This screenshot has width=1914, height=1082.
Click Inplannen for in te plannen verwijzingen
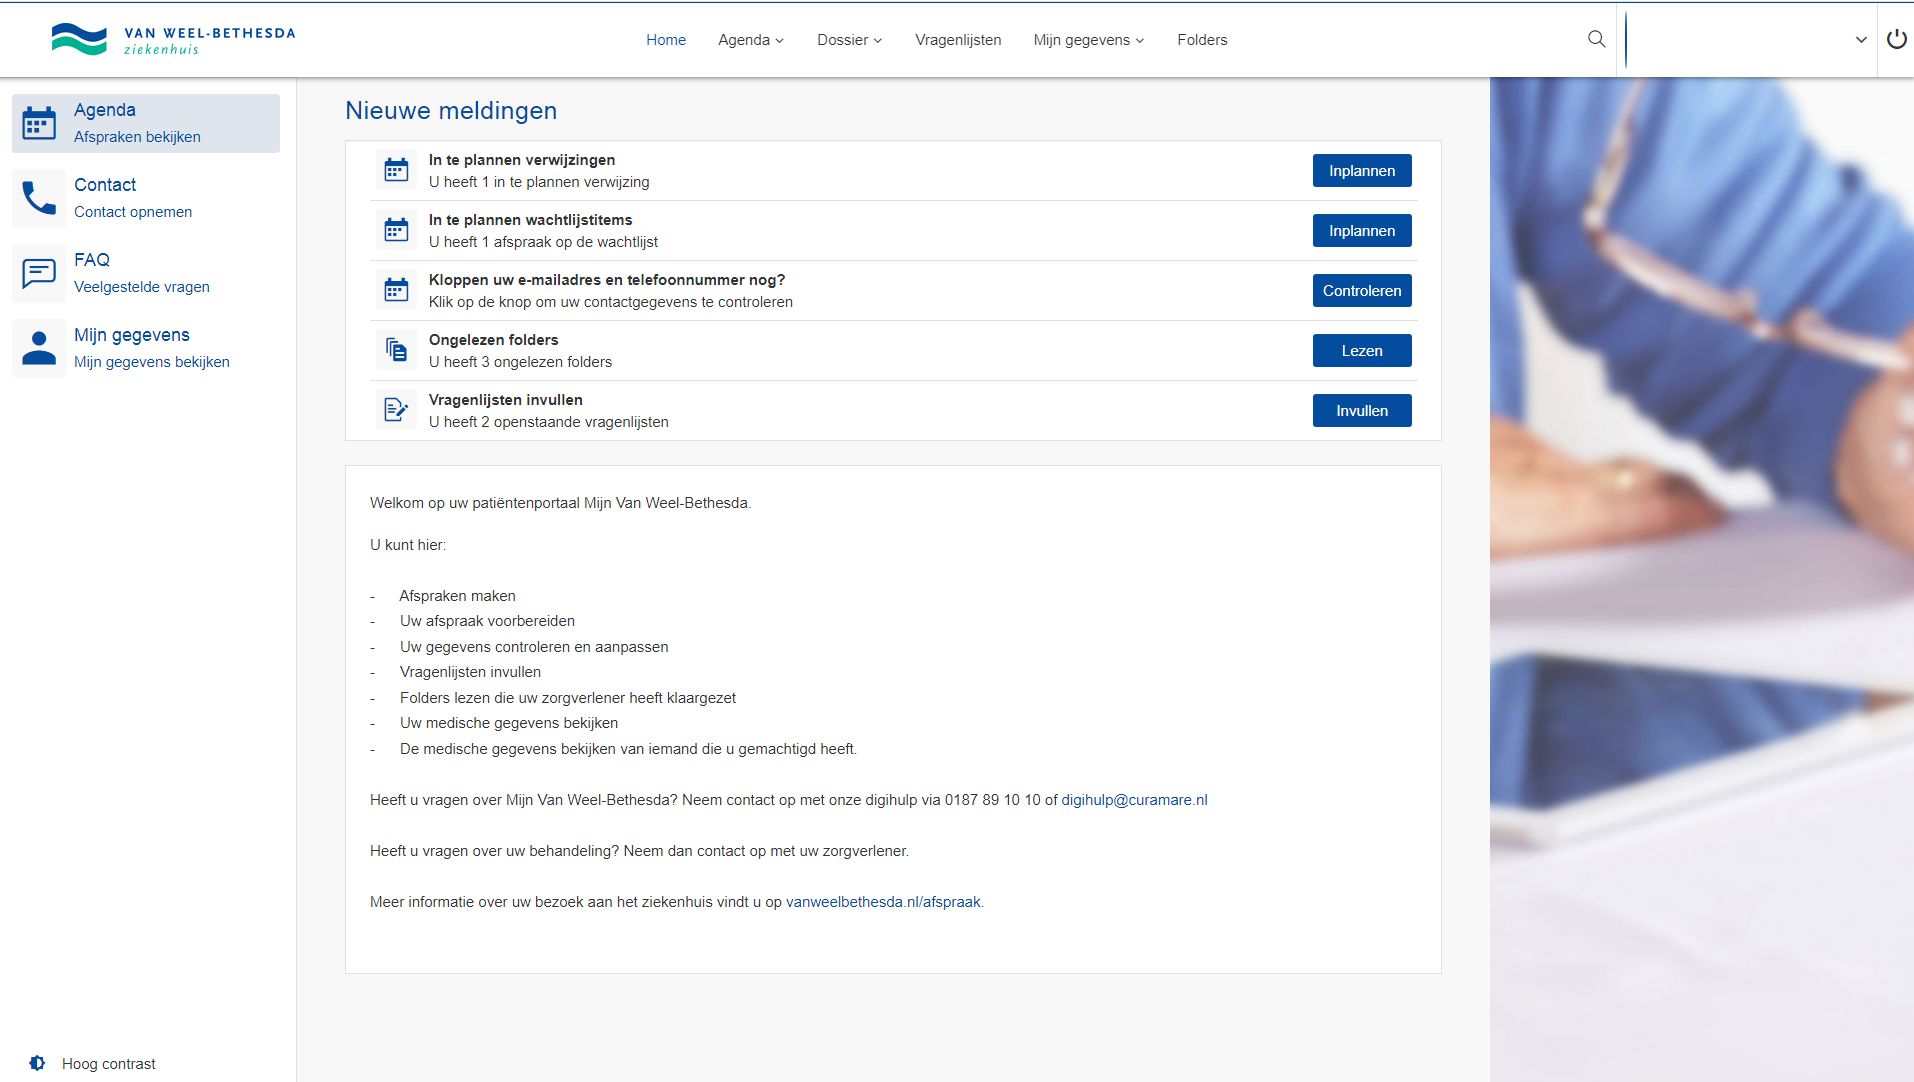click(x=1362, y=171)
